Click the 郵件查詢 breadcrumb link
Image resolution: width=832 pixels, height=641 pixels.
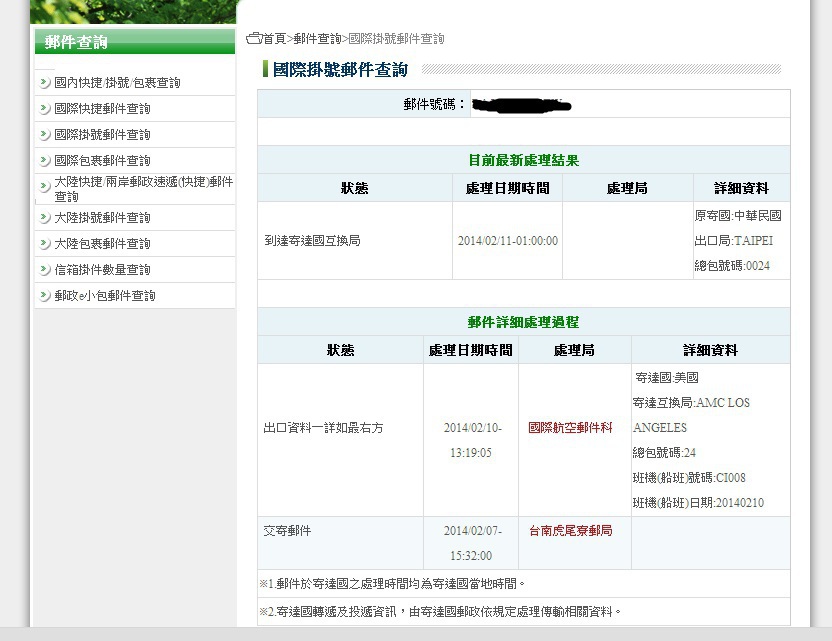click(317, 38)
